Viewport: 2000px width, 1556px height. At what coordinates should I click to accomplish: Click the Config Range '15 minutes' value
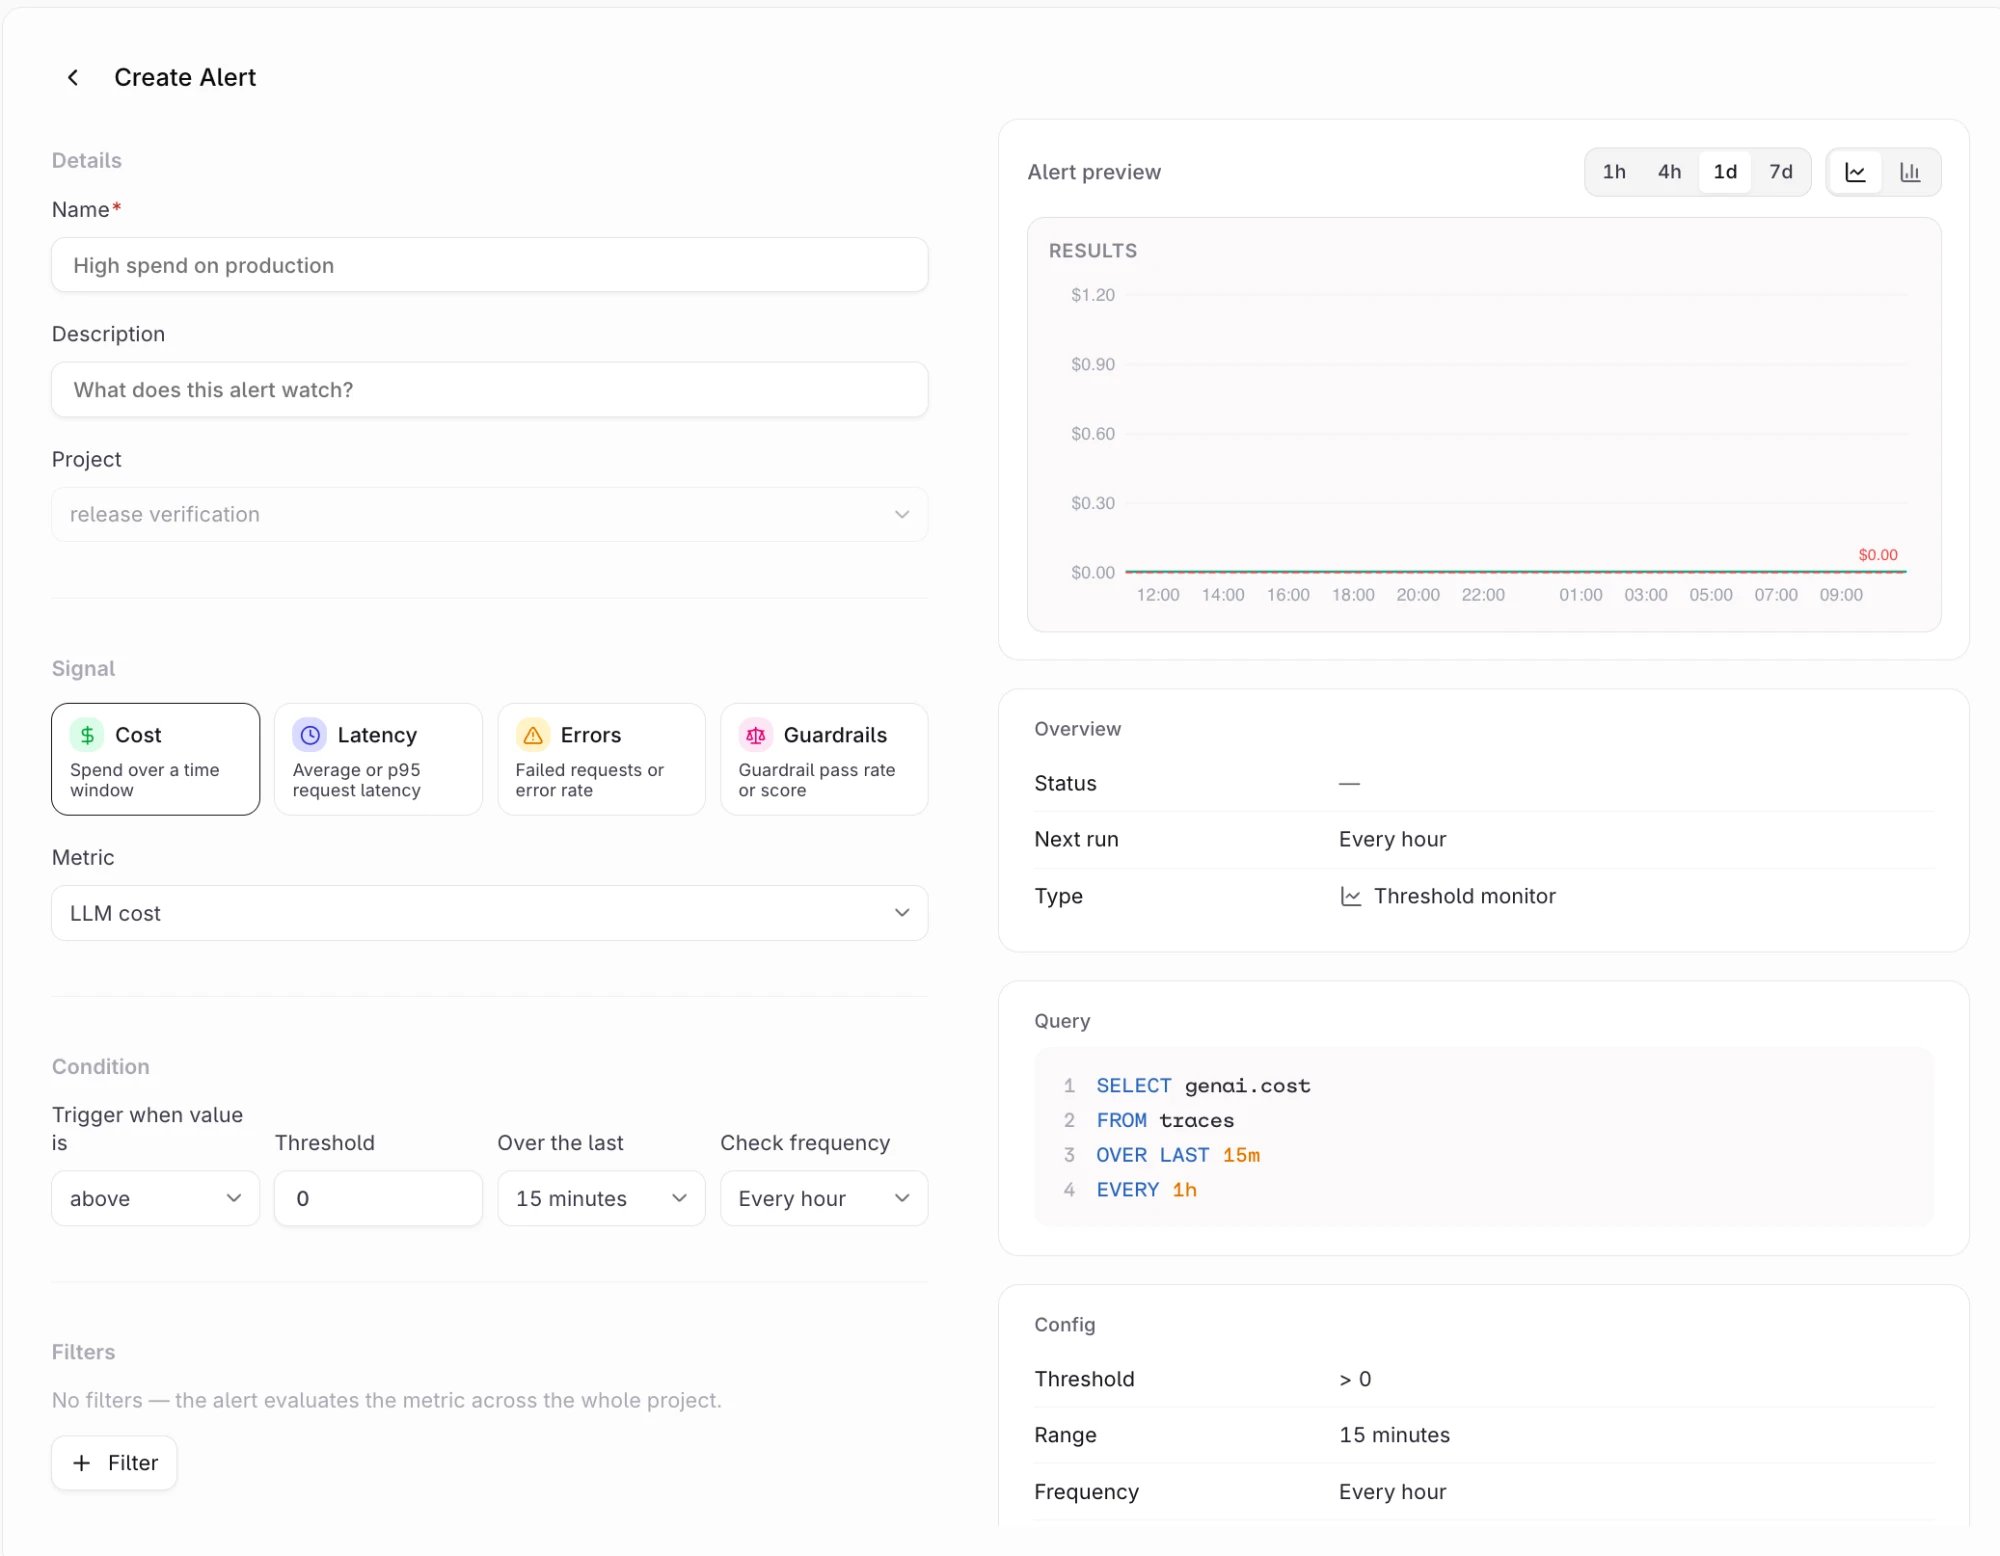pyautogui.click(x=1394, y=1435)
